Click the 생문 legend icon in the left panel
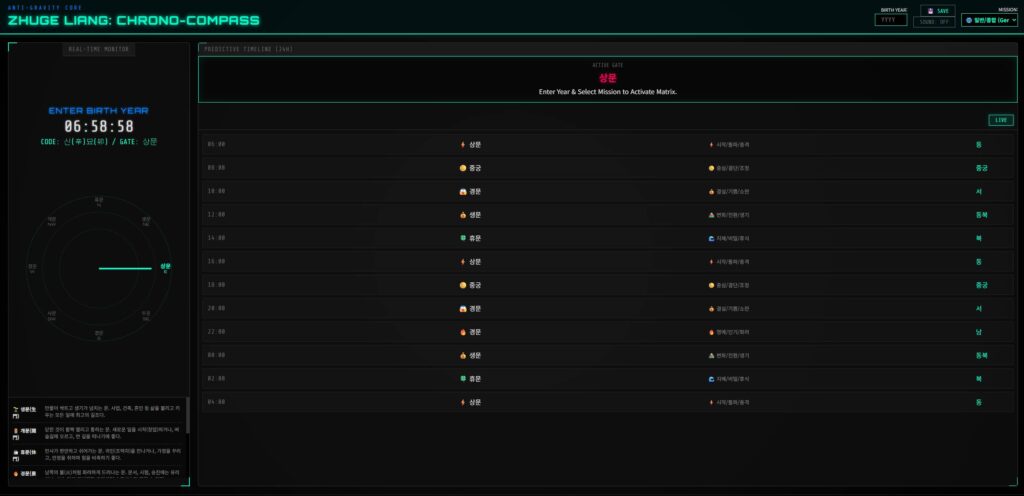Image resolution: width=1024 pixels, height=496 pixels. (16, 411)
